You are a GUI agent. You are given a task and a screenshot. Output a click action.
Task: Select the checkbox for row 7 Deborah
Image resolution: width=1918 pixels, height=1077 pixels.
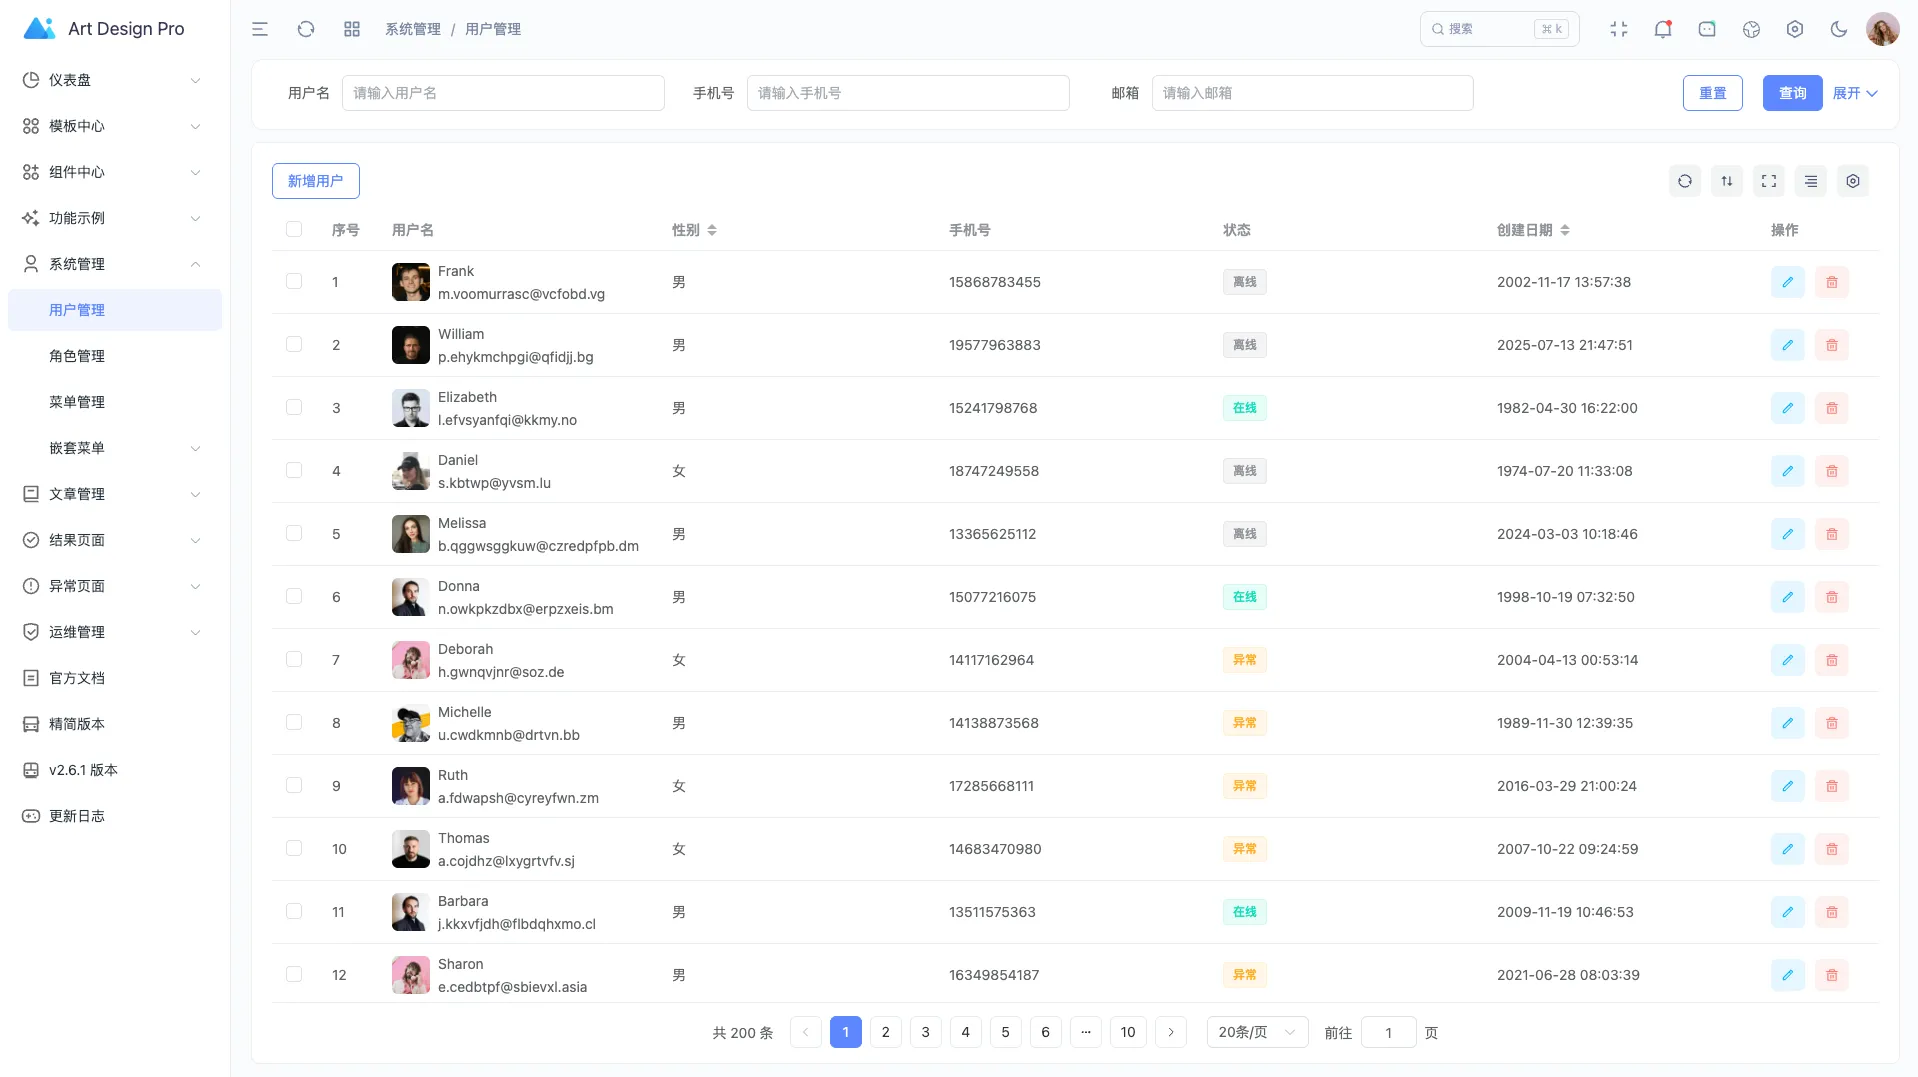pos(294,659)
